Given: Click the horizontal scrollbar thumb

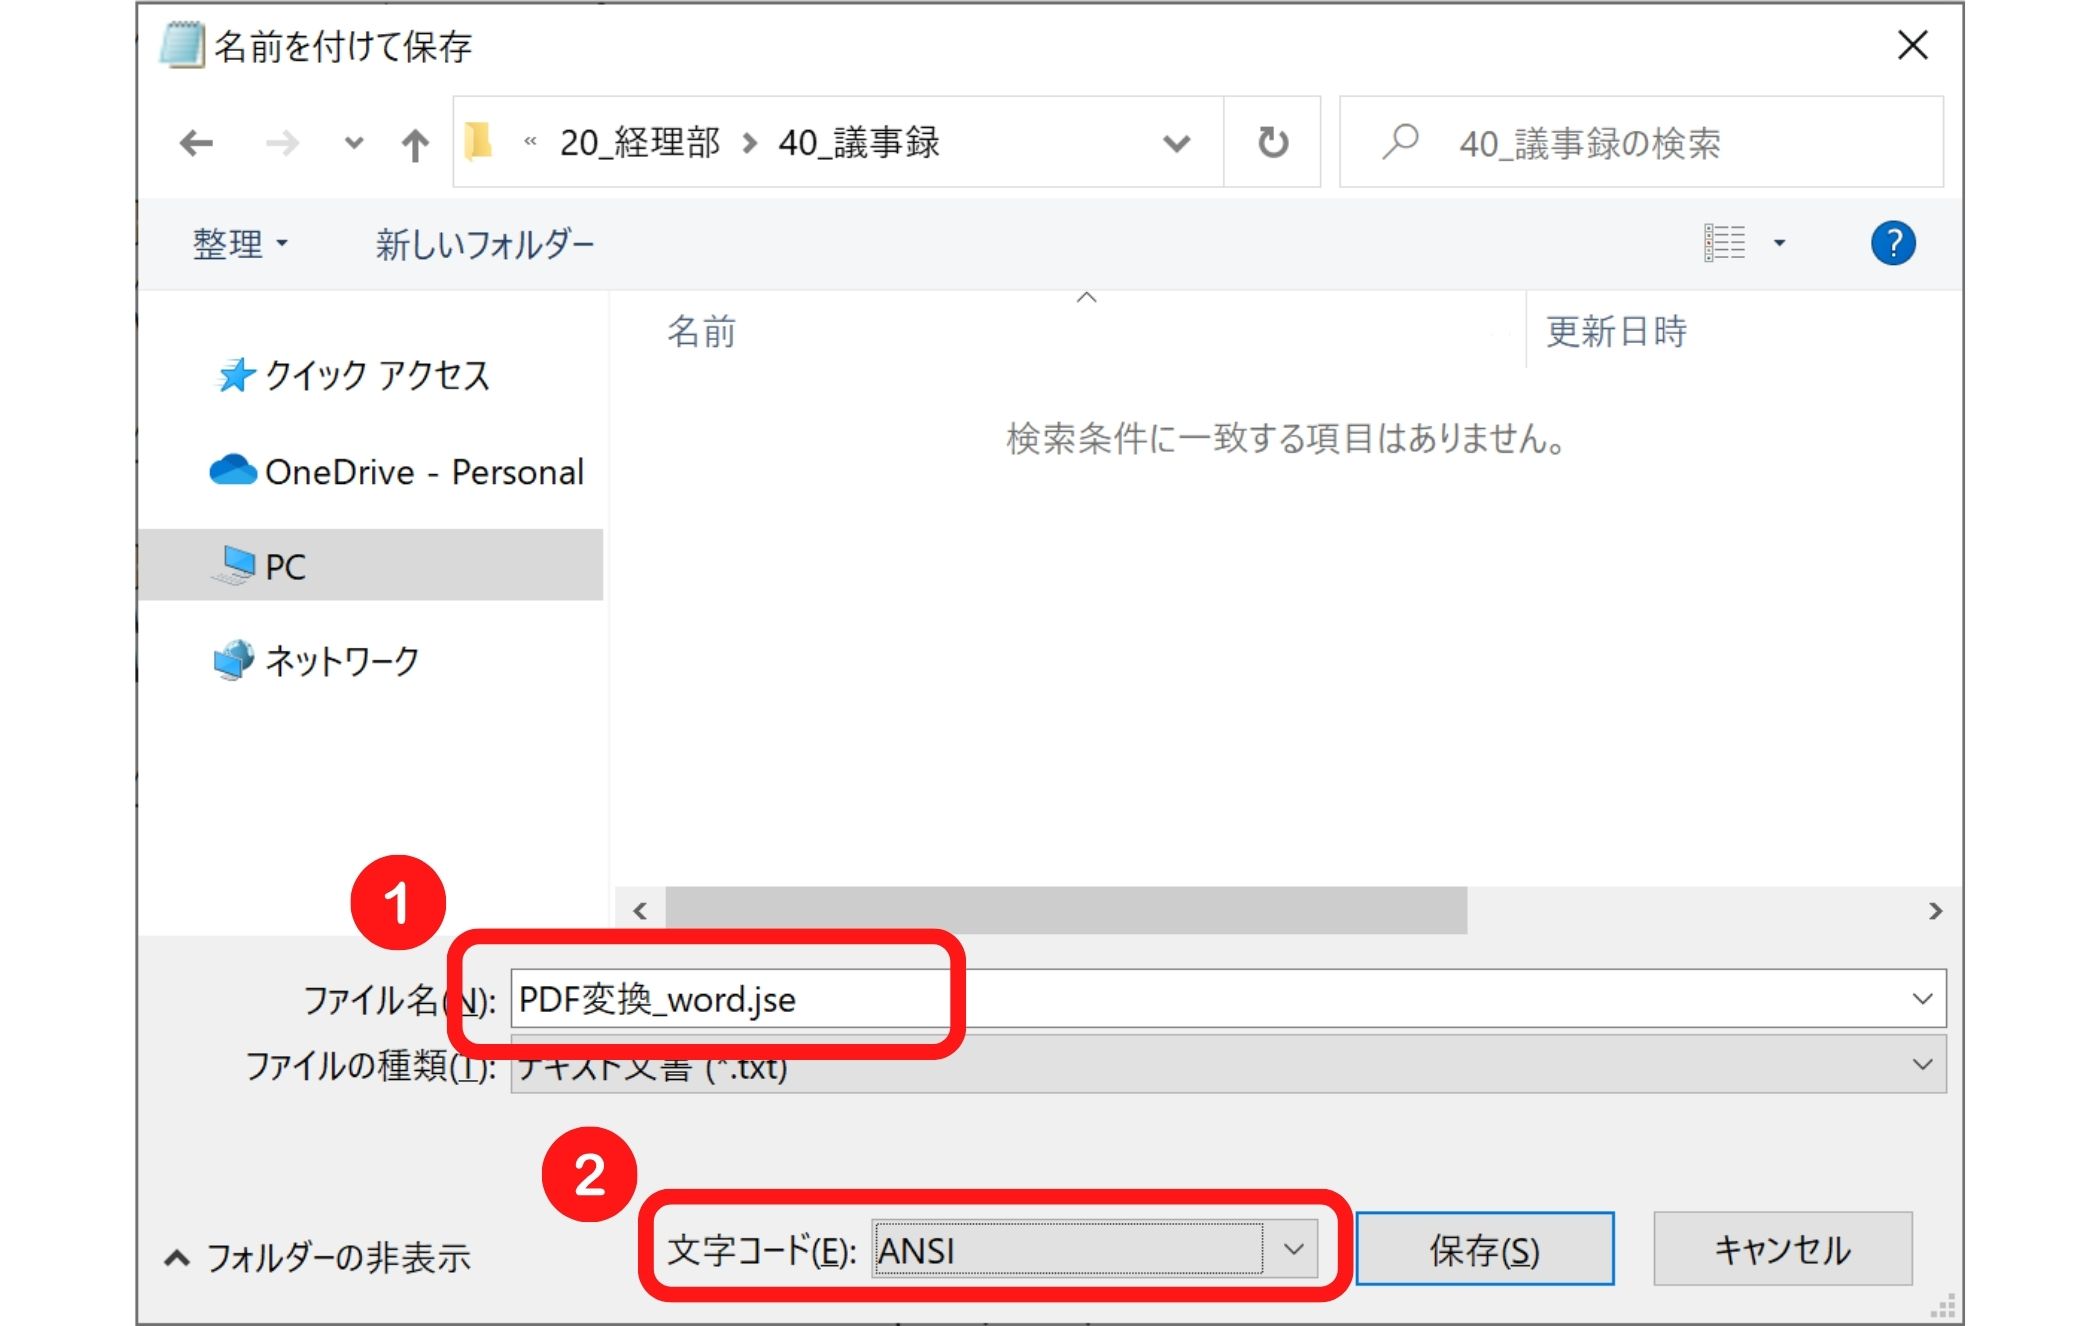Looking at the screenshot, I should click(1066, 910).
